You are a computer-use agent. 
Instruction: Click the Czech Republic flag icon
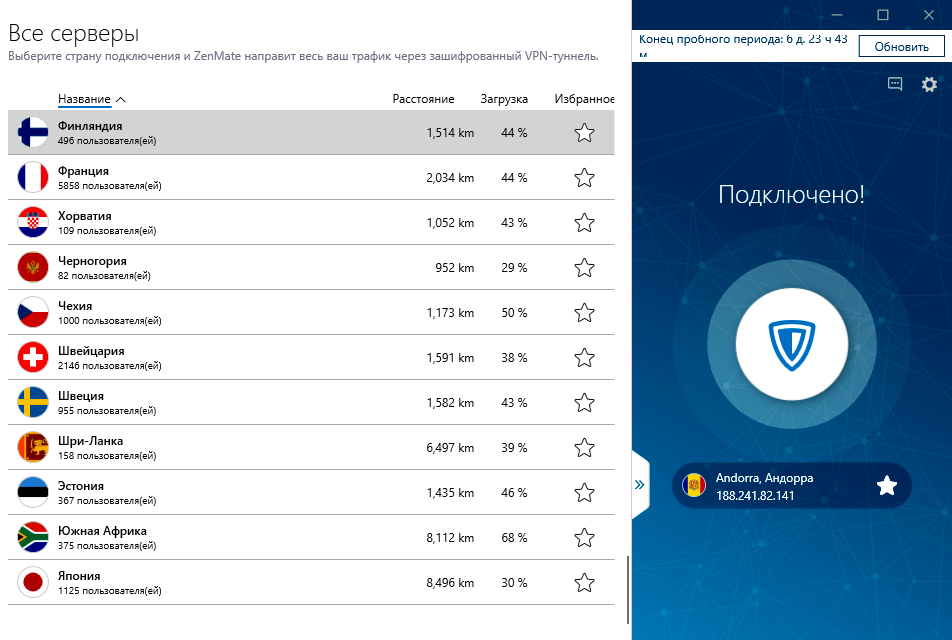tap(33, 312)
